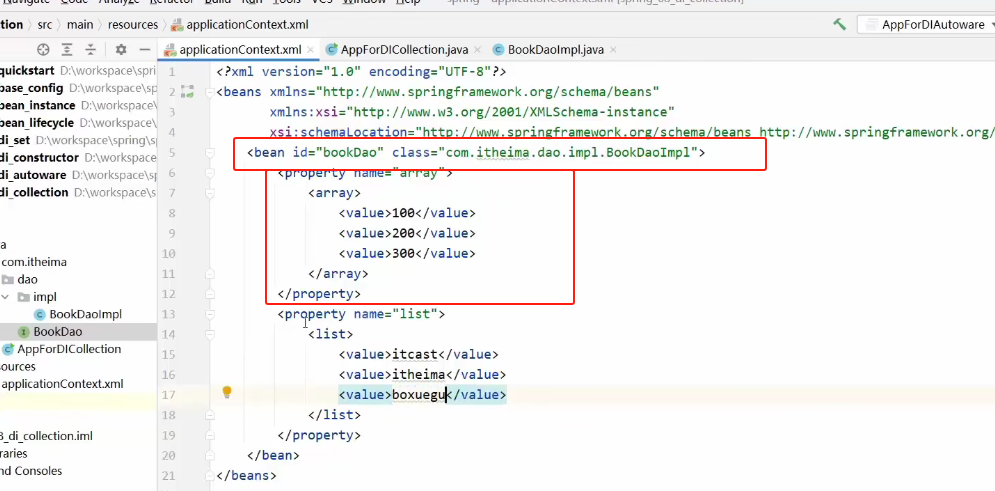Collapse the bean tag fold on line 5
The height and width of the screenshot is (491, 995).
click(x=210, y=153)
